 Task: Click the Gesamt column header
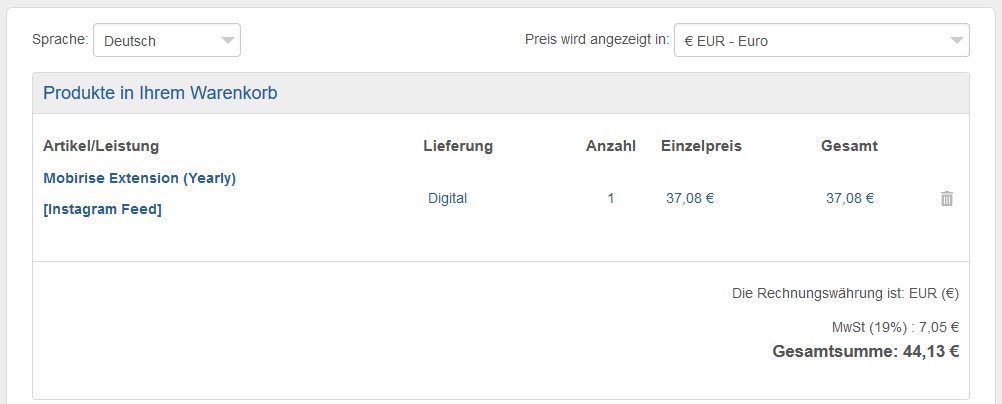pyautogui.click(x=849, y=146)
